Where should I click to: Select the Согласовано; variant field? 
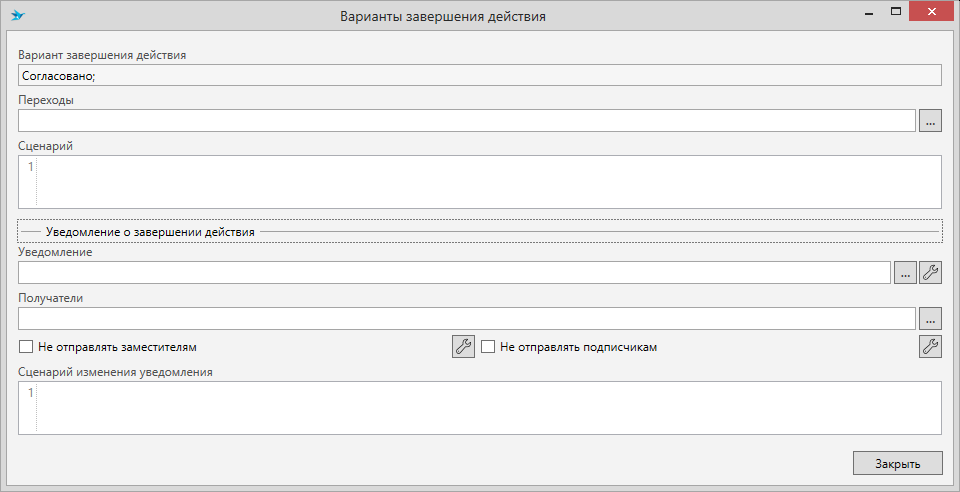479,75
